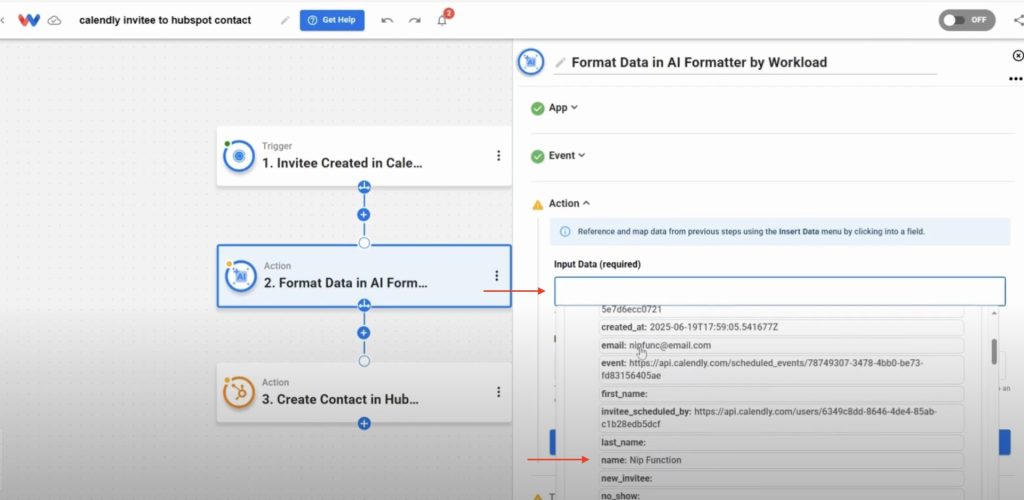Close the step configuration panel

pyautogui.click(x=1017, y=56)
